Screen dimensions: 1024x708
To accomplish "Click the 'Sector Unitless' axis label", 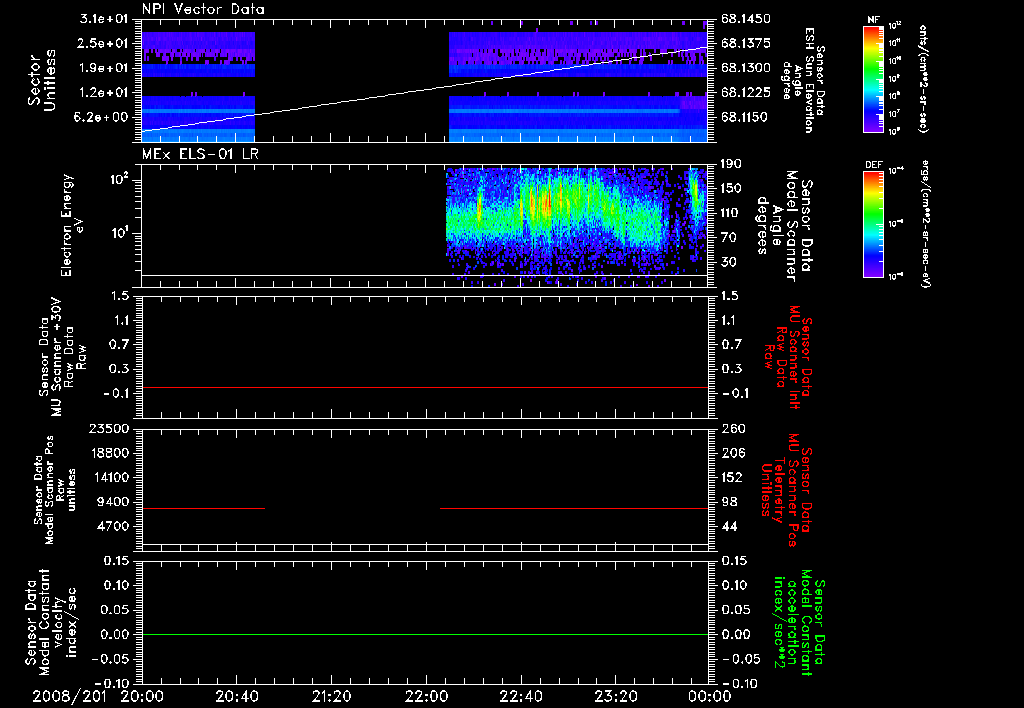I will coord(41,80).
